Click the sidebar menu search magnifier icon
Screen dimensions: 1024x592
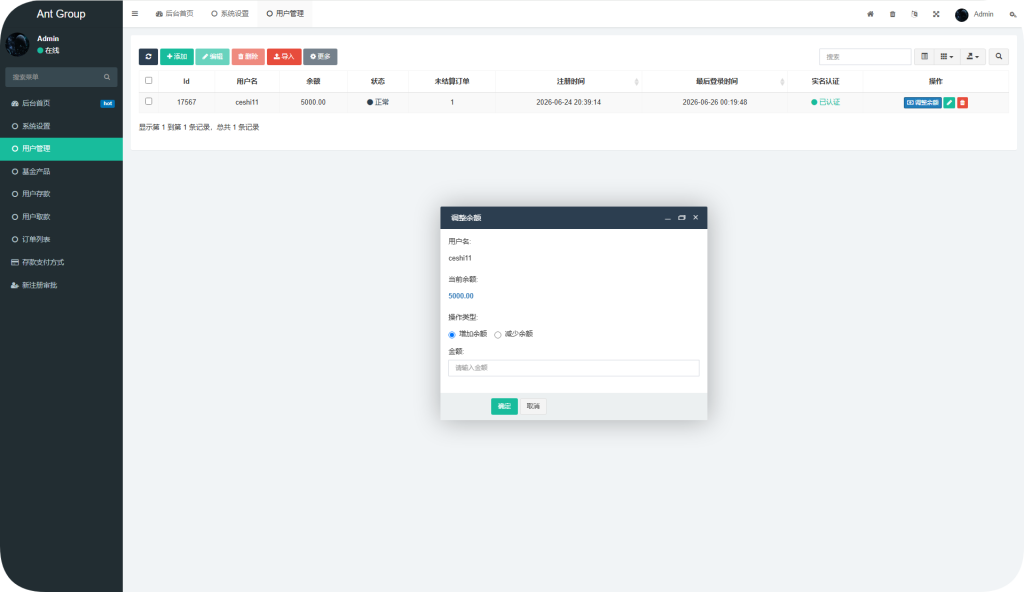(107, 77)
